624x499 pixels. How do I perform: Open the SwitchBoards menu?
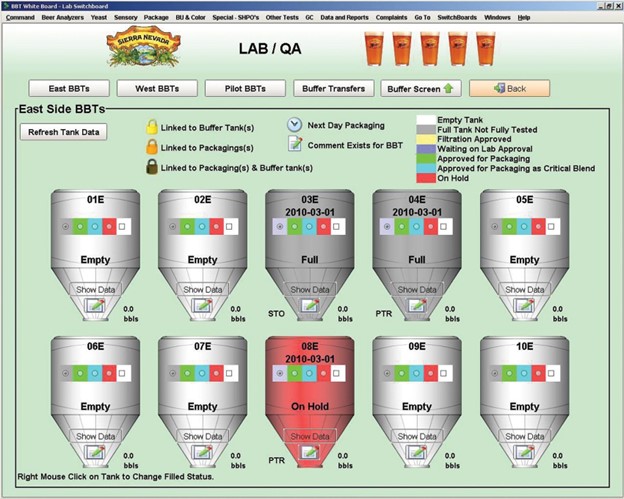tap(457, 17)
